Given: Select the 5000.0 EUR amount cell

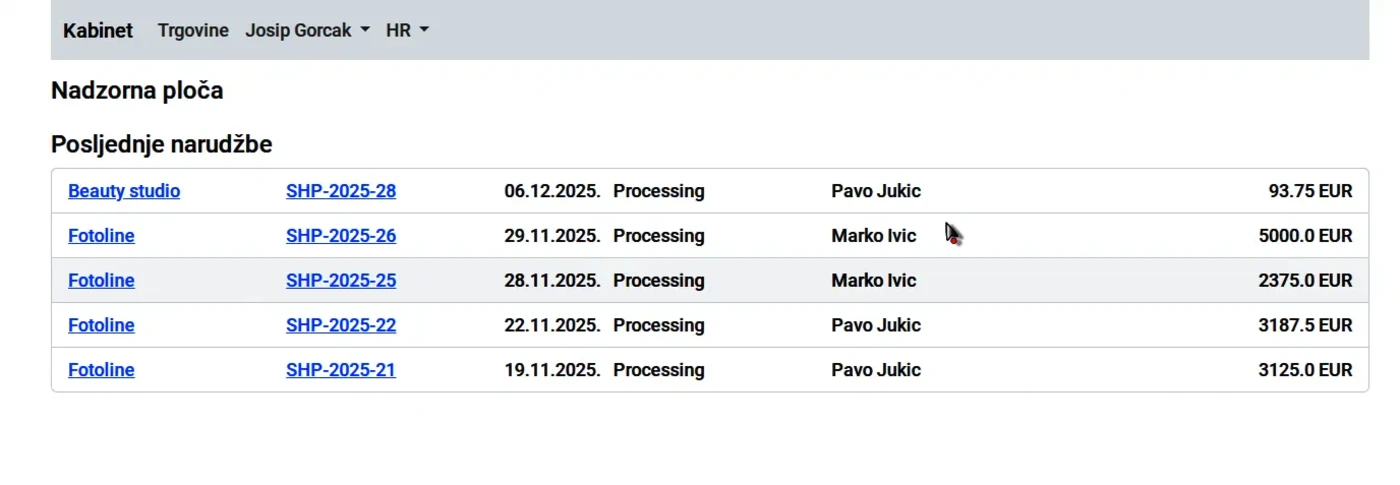Looking at the screenshot, I should click(x=1305, y=236).
